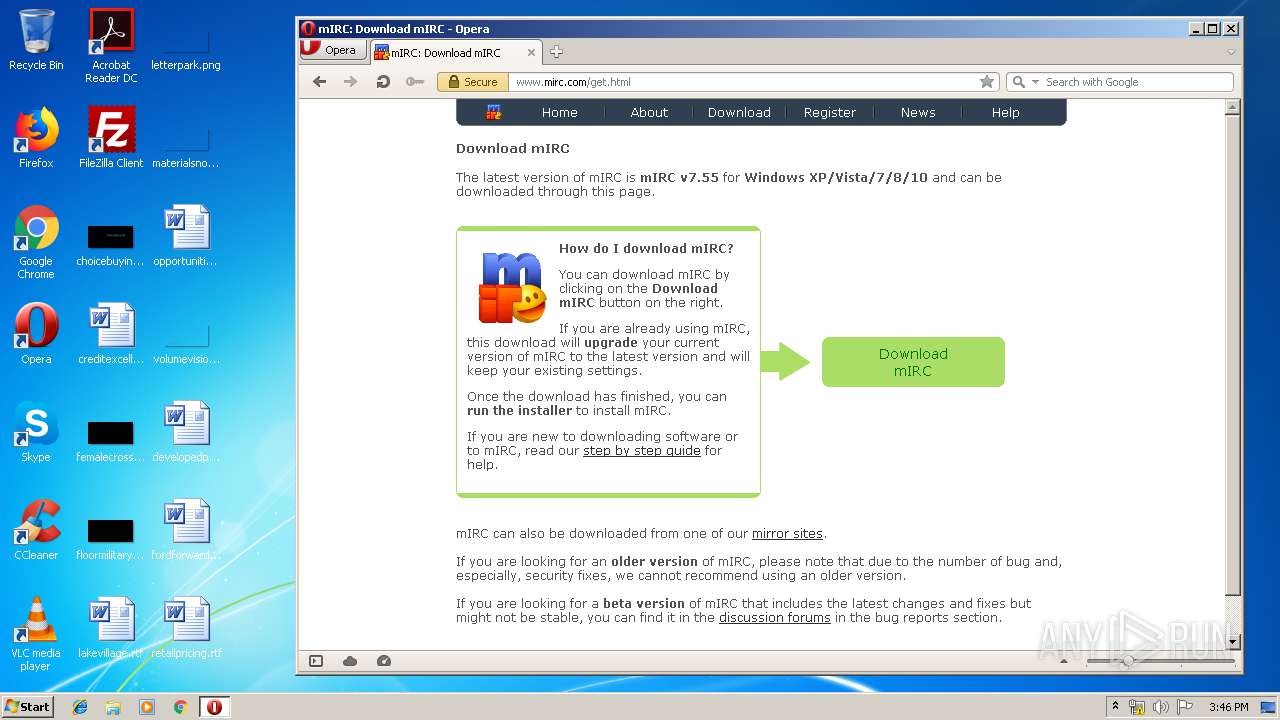The width and height of the screenshot is (1280, 720).
Task: Toggle Opera Turbo gauge icon
Action: (x=383, y=661)
